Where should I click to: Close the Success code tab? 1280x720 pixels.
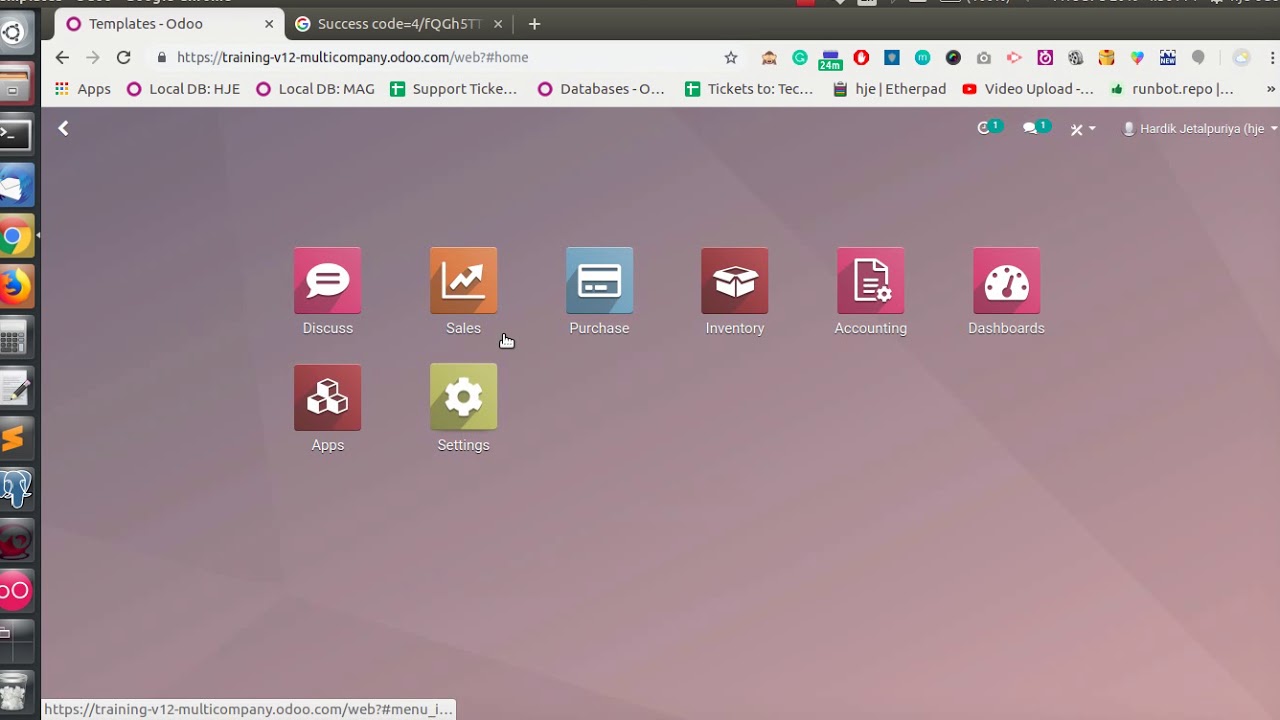498,24
